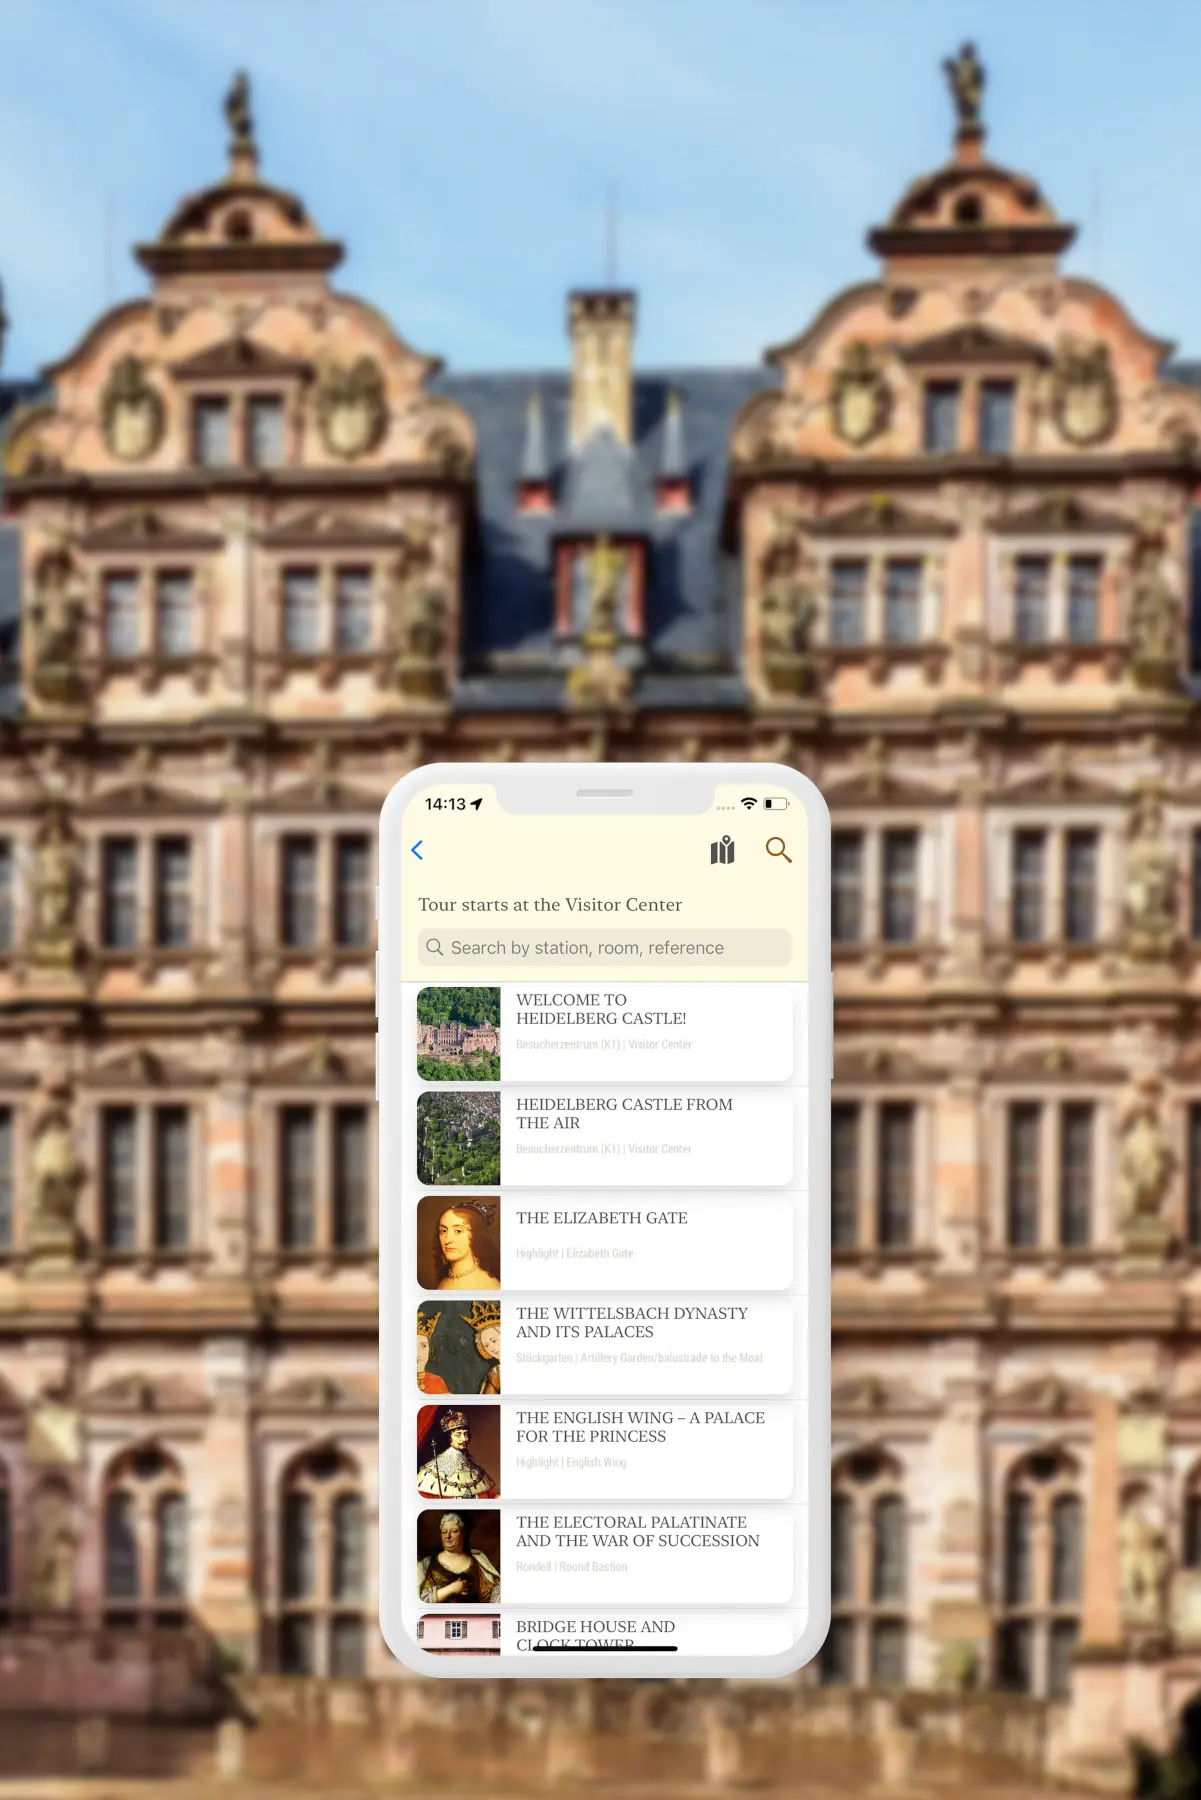The image size is (1201, 1800).
Task: Tap the 'Tour starts at the Visitor Center' heading
Action: [x=550, y=904]
